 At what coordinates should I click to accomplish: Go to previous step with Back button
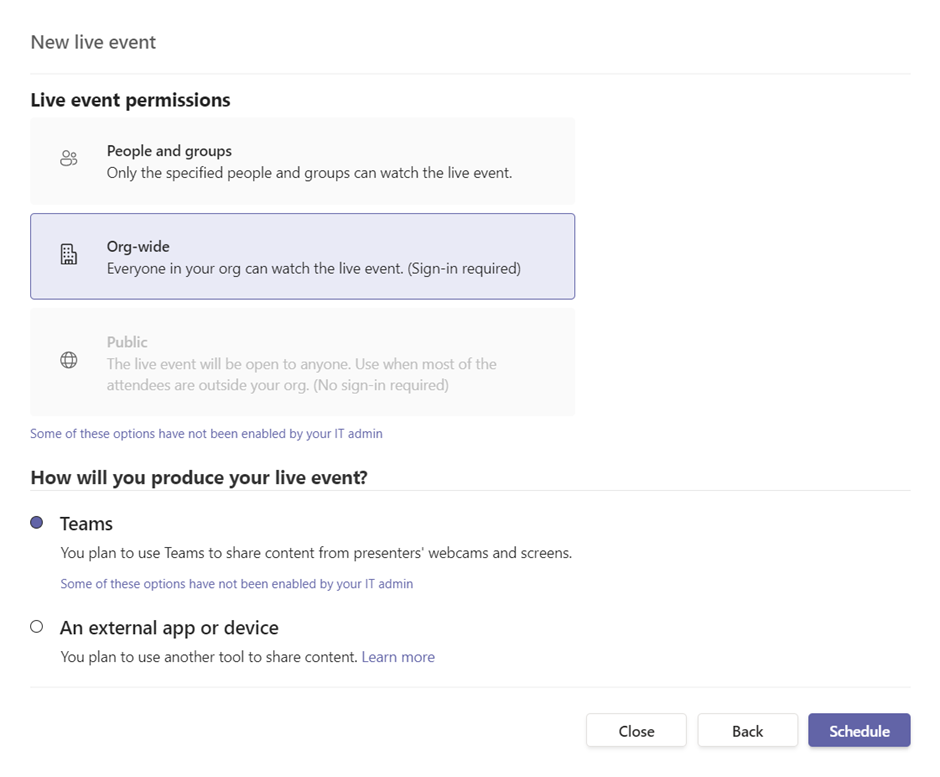point(747,731)
